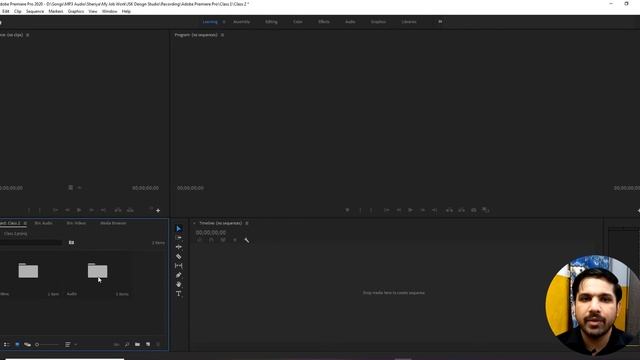
Task: Click New Bin icon in Project panel
Action: 138,344
